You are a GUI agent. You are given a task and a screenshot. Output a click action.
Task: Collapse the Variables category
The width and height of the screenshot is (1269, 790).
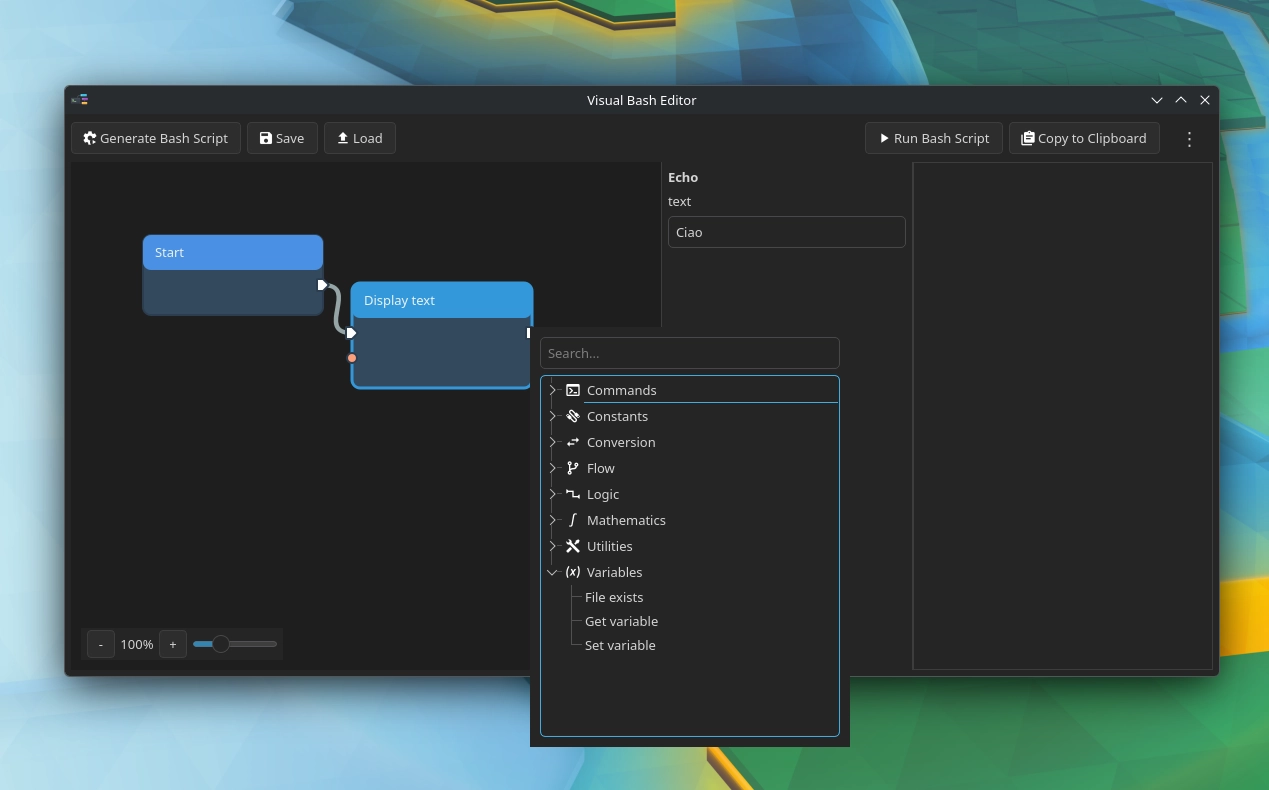552,572
